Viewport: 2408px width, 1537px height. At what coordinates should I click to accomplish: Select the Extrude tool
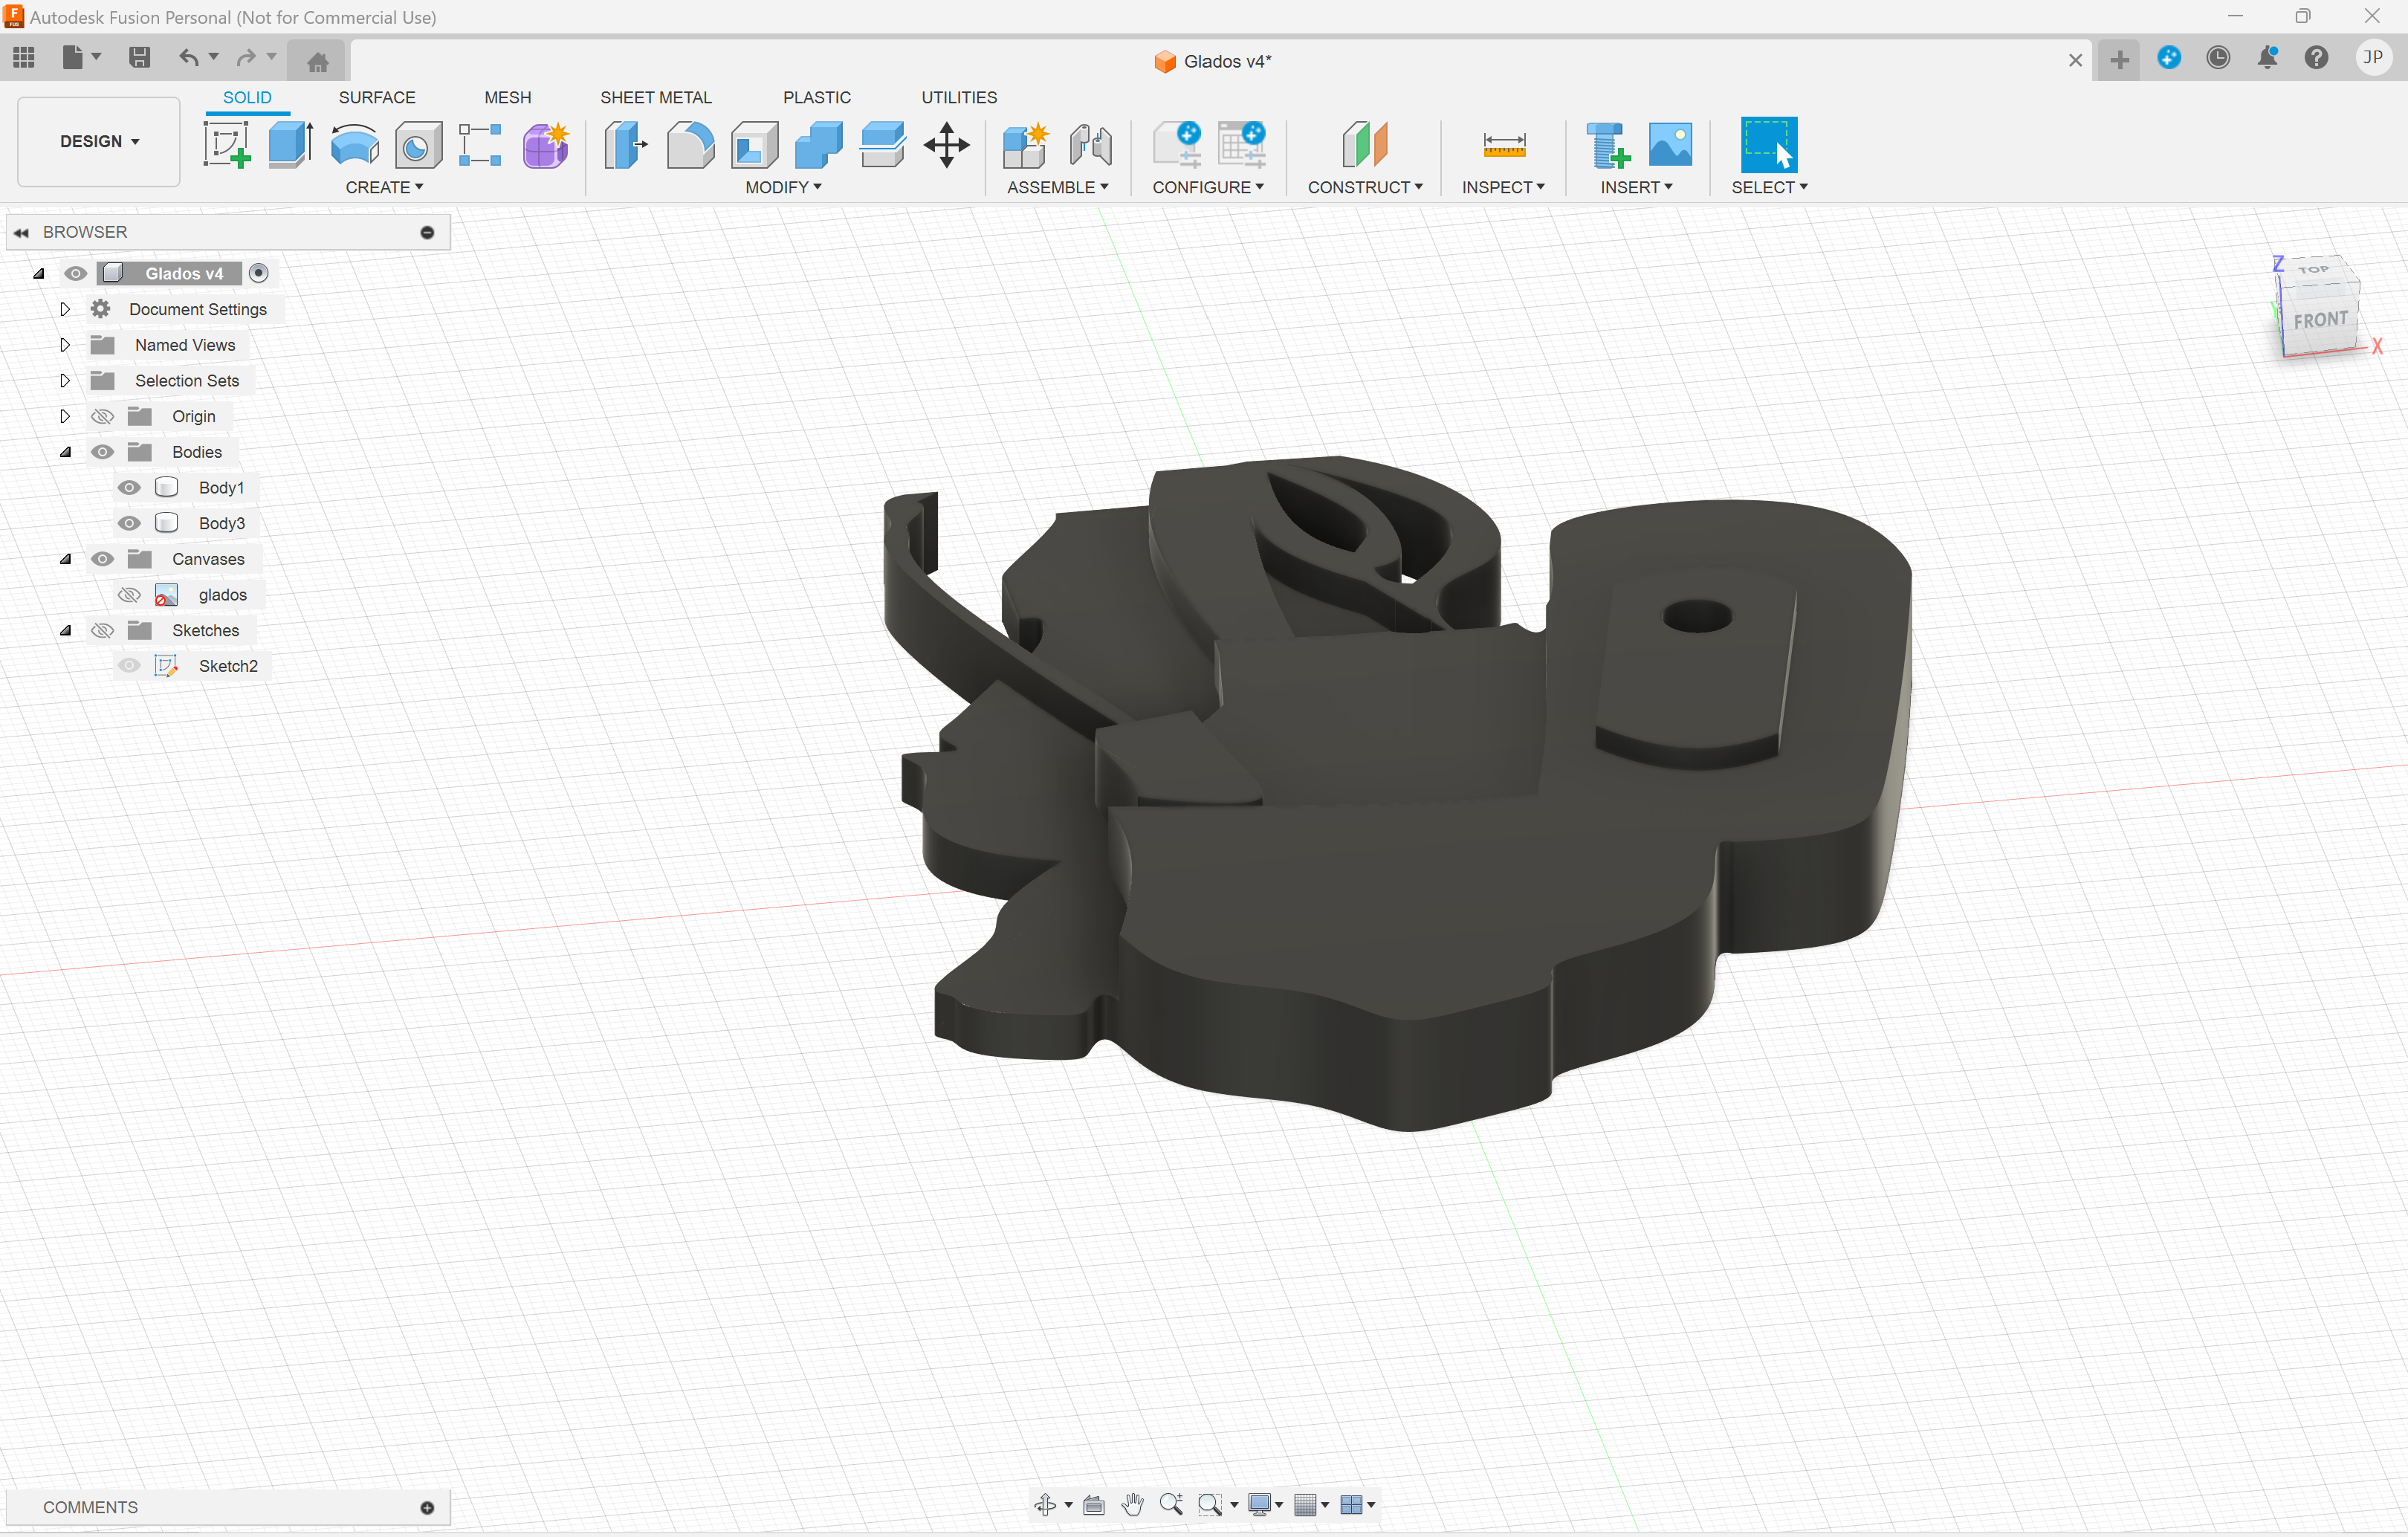291,144
